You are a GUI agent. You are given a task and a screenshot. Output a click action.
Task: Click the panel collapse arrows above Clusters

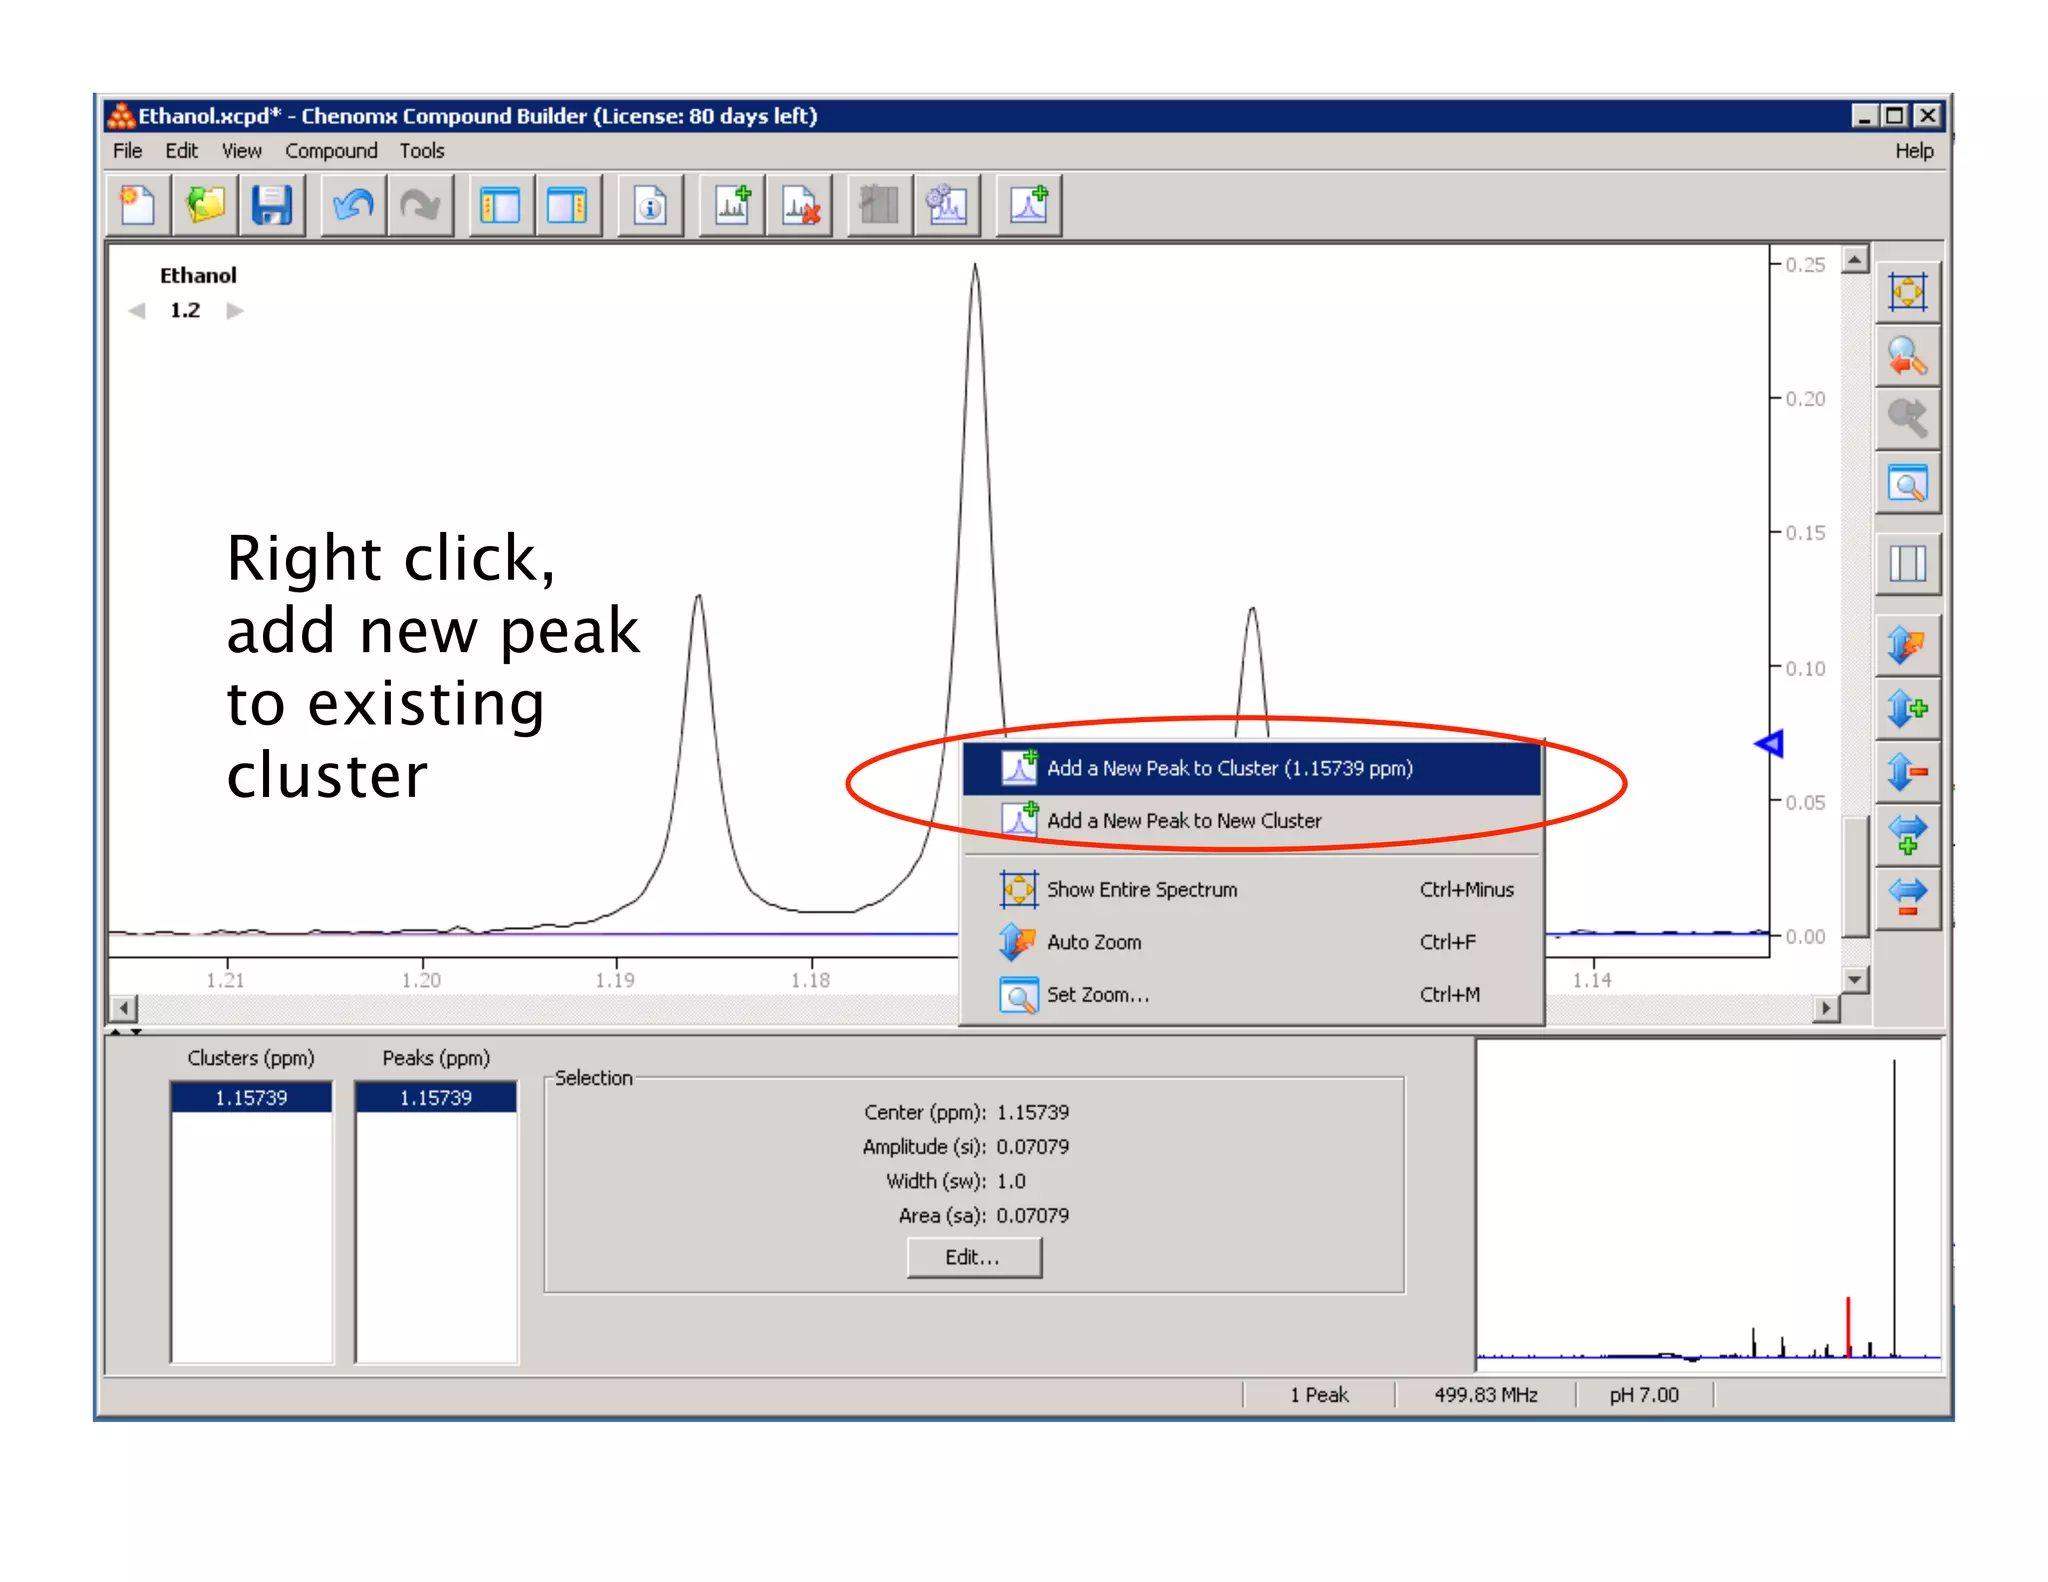click(x=125, y=1030)
